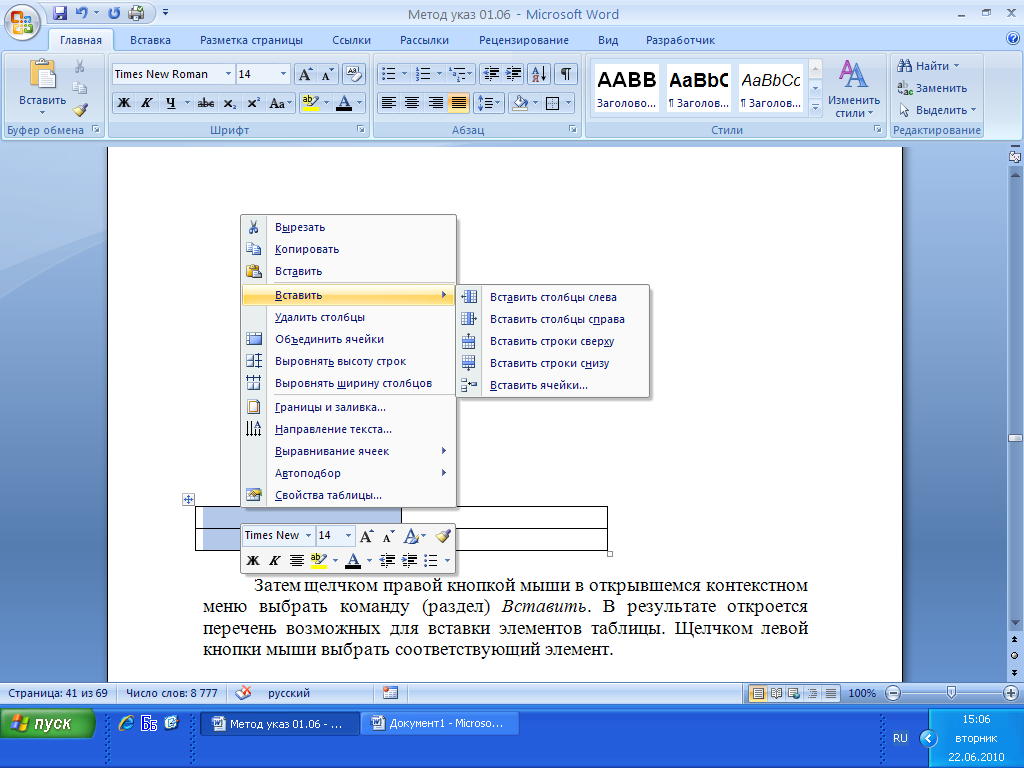
Task: Click the sort А-Я button
Action: (539, 74)
